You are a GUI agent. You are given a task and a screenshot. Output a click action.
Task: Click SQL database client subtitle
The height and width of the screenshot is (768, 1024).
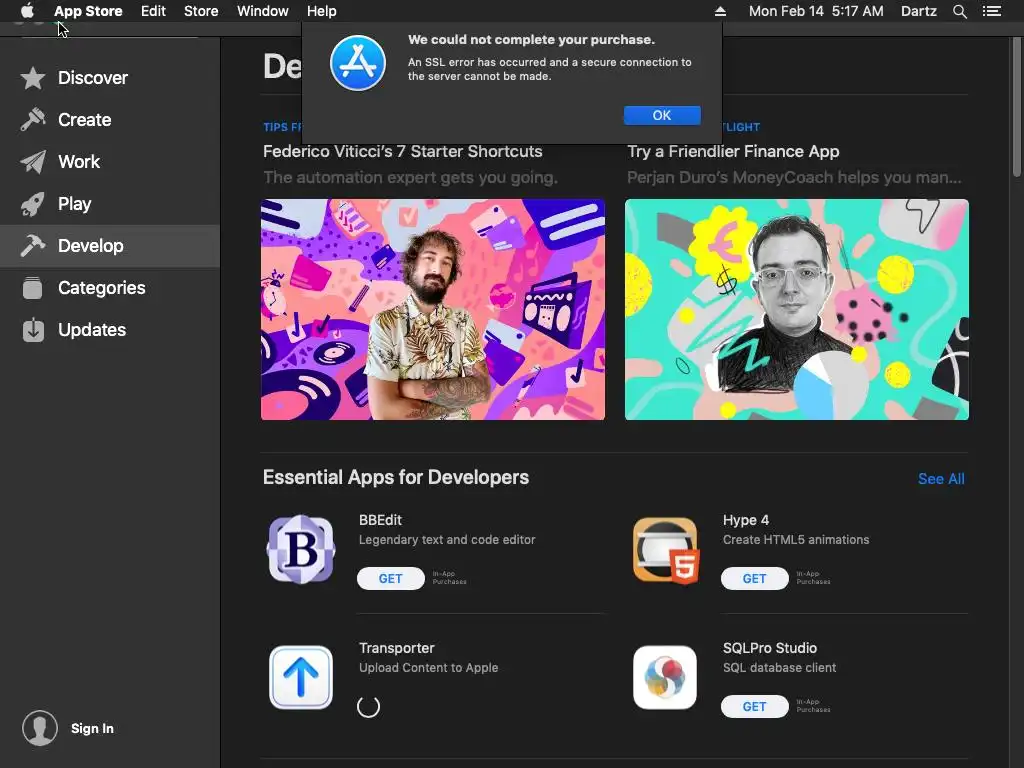[779, 667]
